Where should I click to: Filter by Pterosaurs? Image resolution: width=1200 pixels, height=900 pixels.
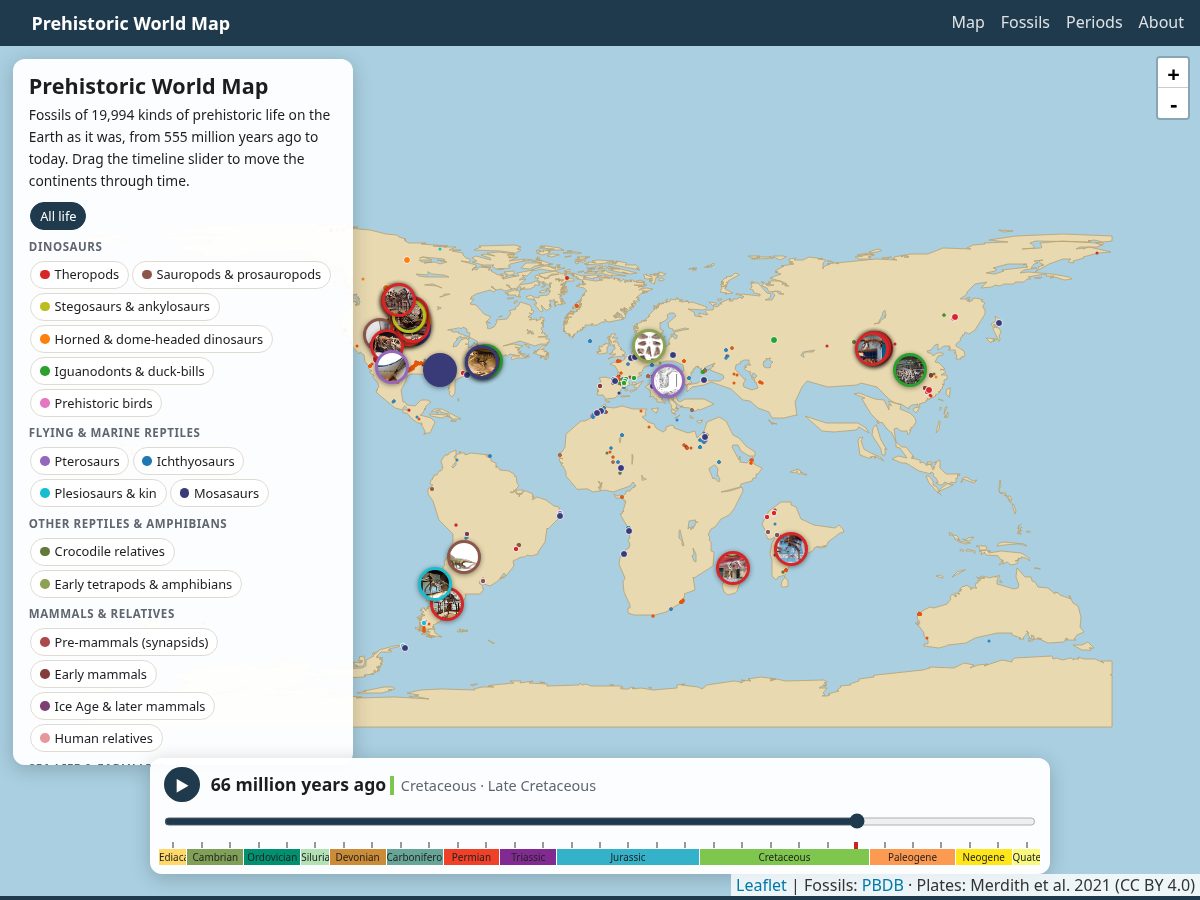79,461
